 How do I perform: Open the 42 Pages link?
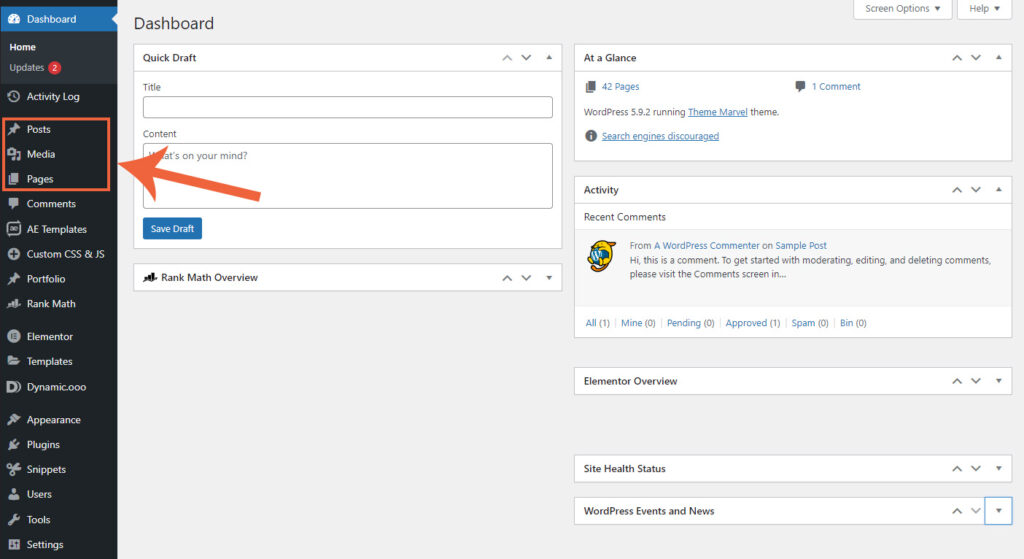tap(620, 86)
